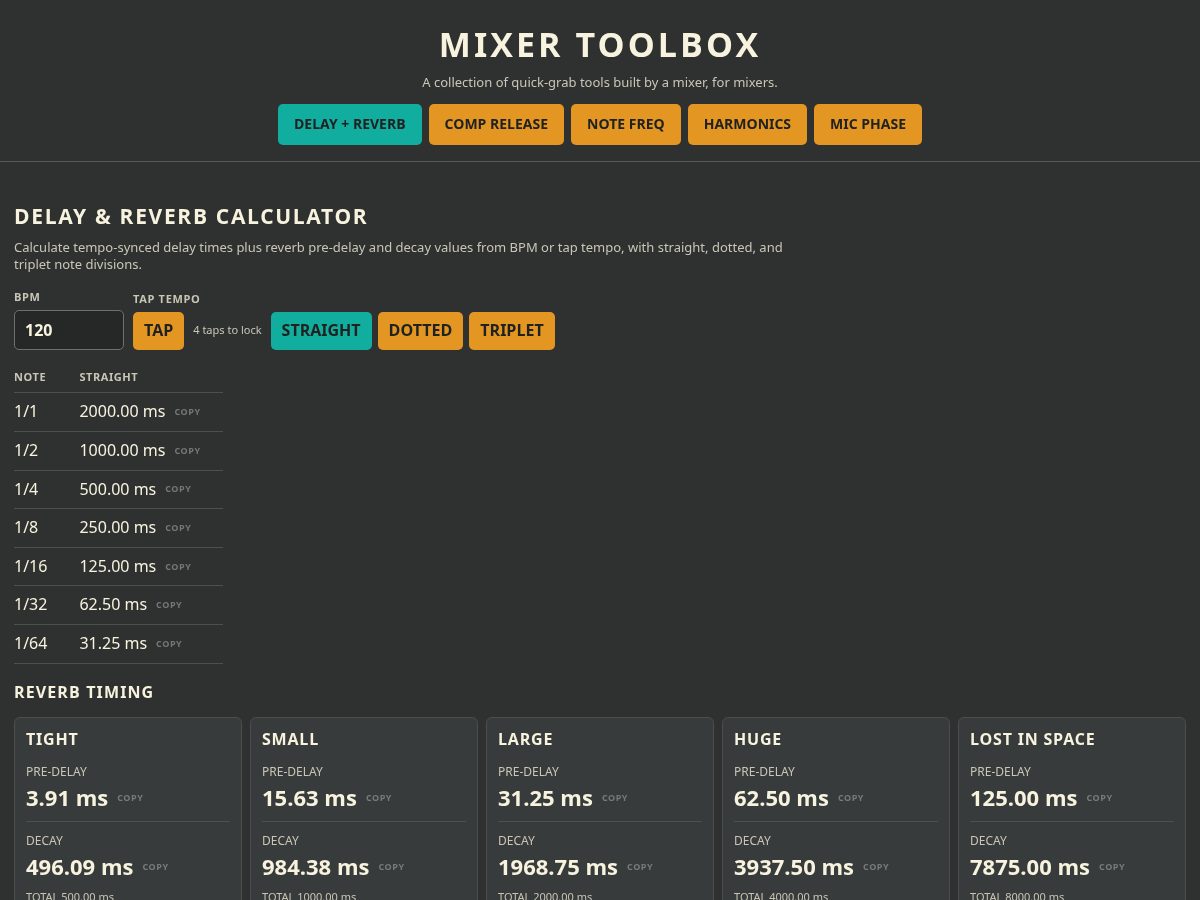Viewport: 1200px width, 900px height.
Task: Copy the Small decay 984.38 ms
Action: [392, 867]
